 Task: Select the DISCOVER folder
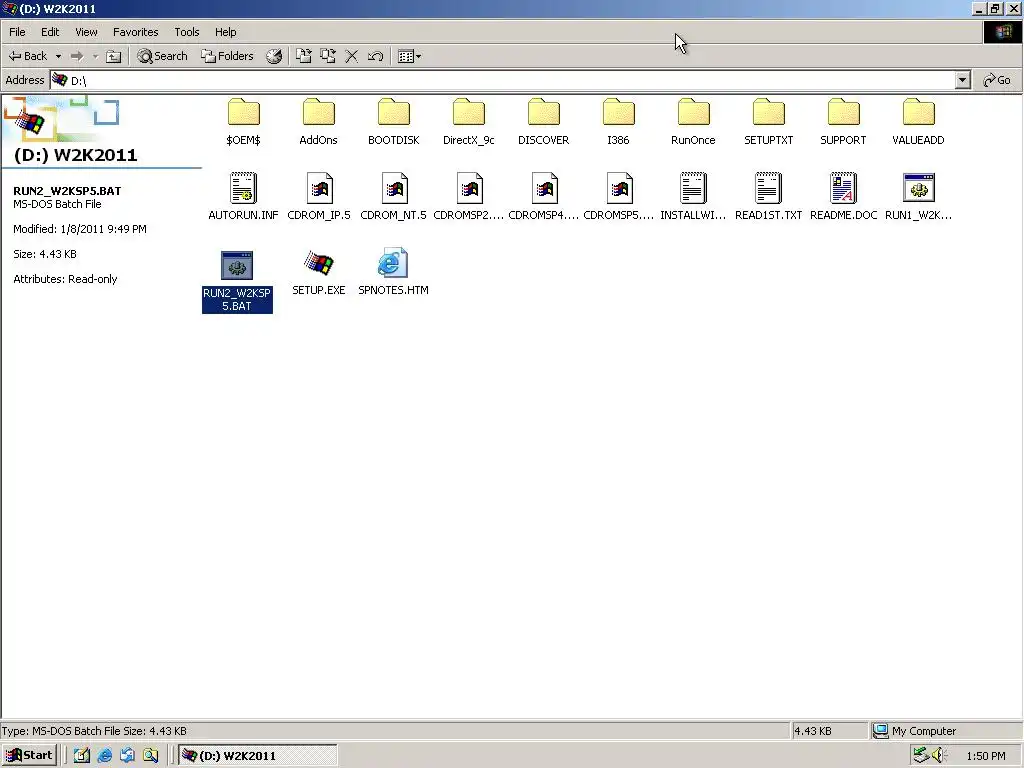pyautogui.click(x=543, y=123)
